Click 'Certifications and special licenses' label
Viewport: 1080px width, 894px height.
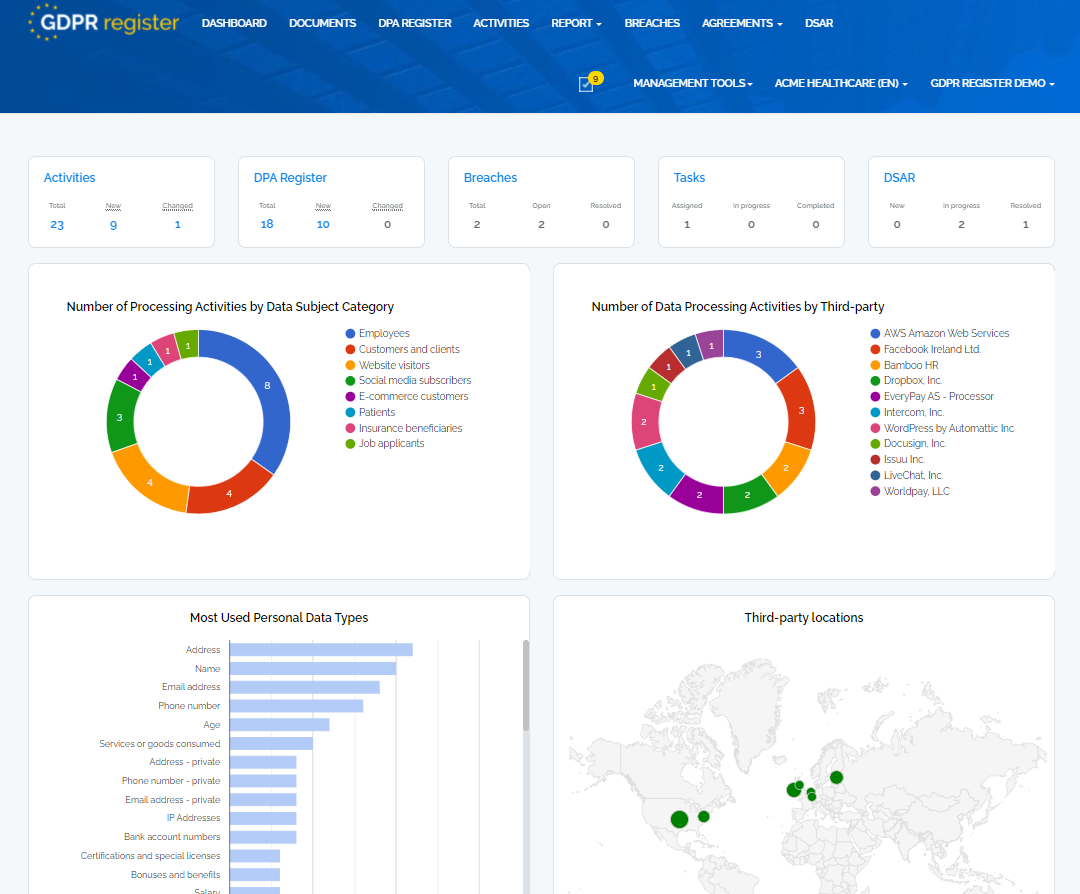pos(150,855)
